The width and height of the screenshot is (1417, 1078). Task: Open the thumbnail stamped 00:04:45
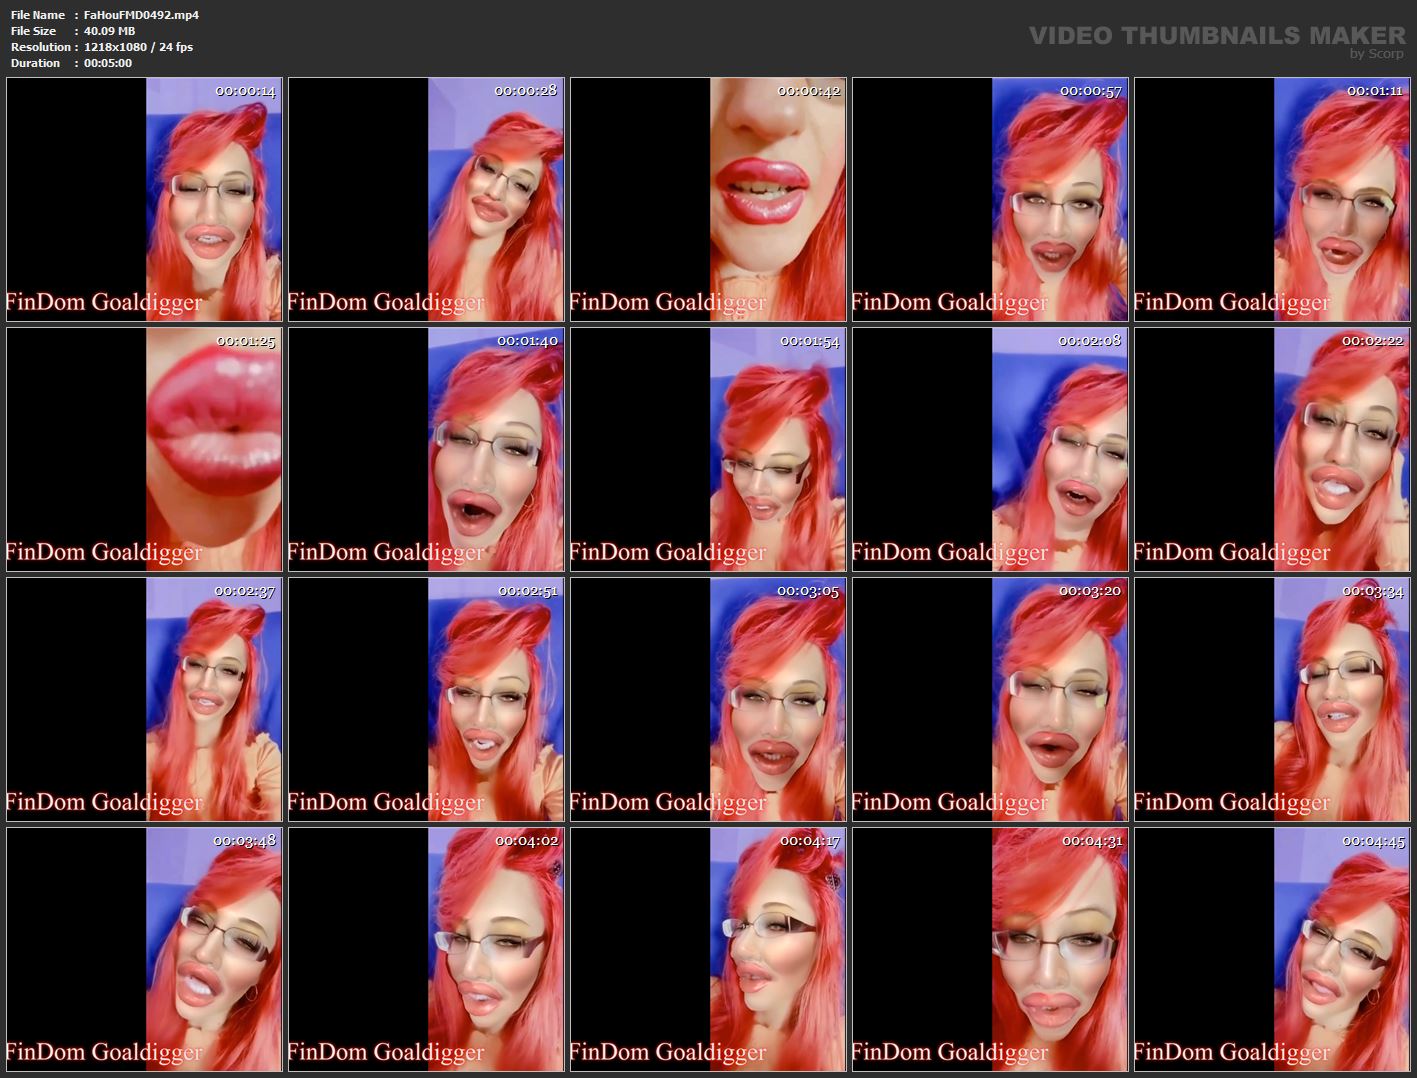tap(1273, 950)
